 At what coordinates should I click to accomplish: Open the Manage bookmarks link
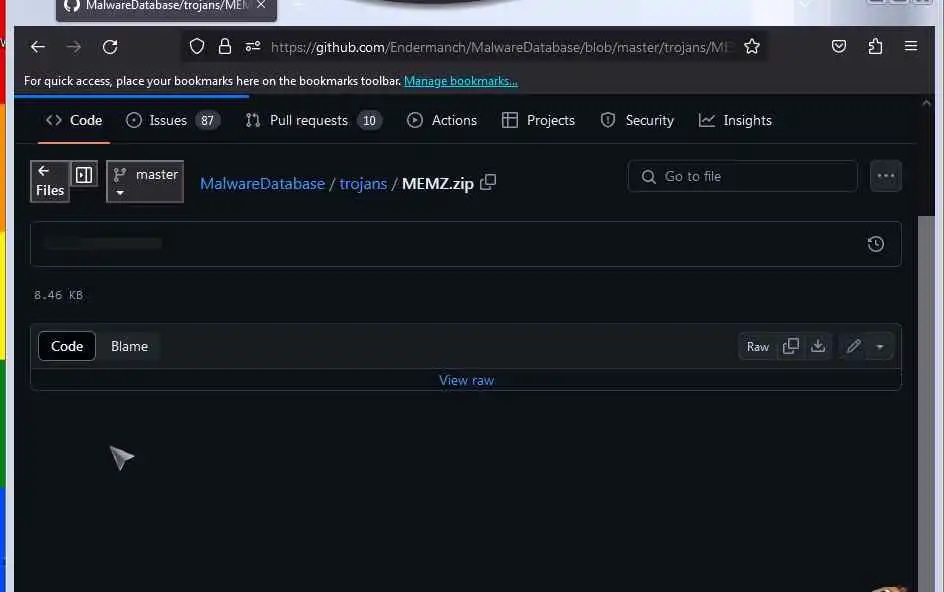[x=461, y=81]
